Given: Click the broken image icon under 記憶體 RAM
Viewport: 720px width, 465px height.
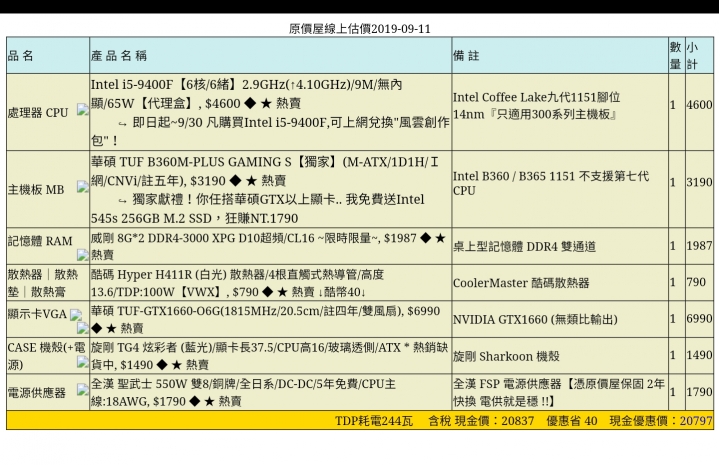Looking at the screenshot, I should [83, 255].
